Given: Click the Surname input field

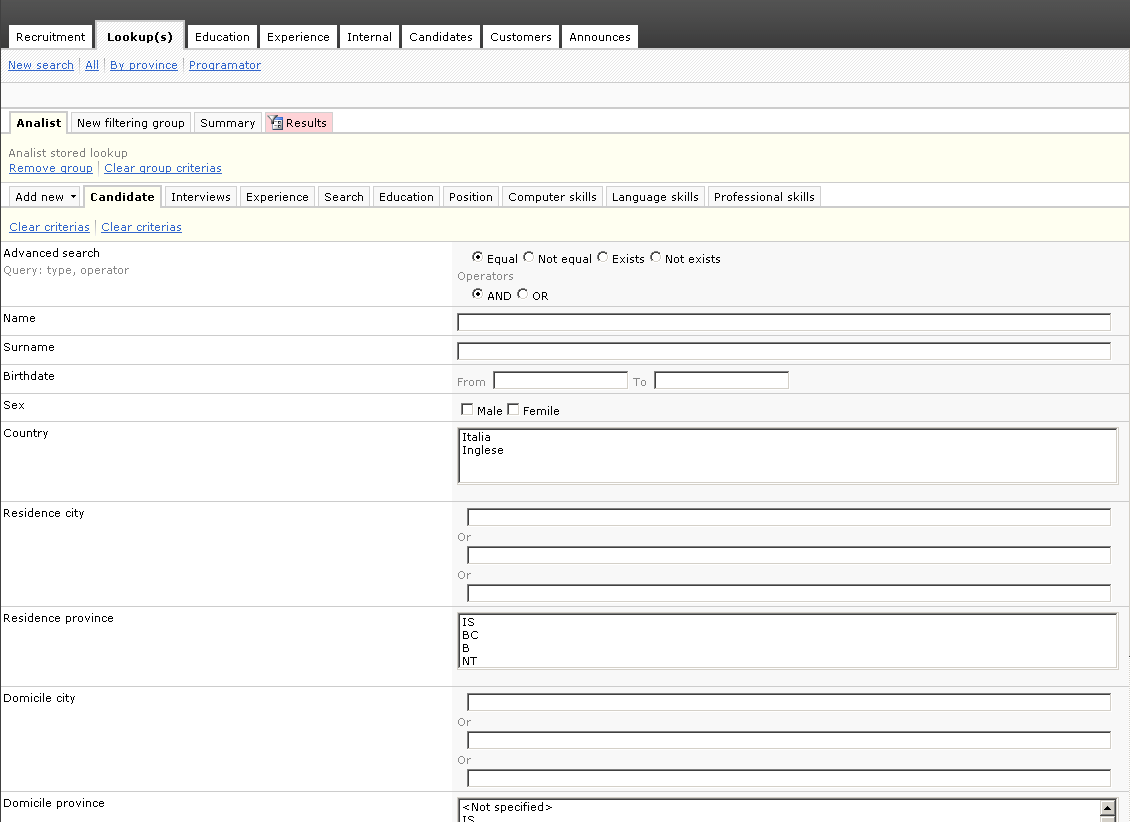Looking at the screenshot, I should tap(784, 351).
